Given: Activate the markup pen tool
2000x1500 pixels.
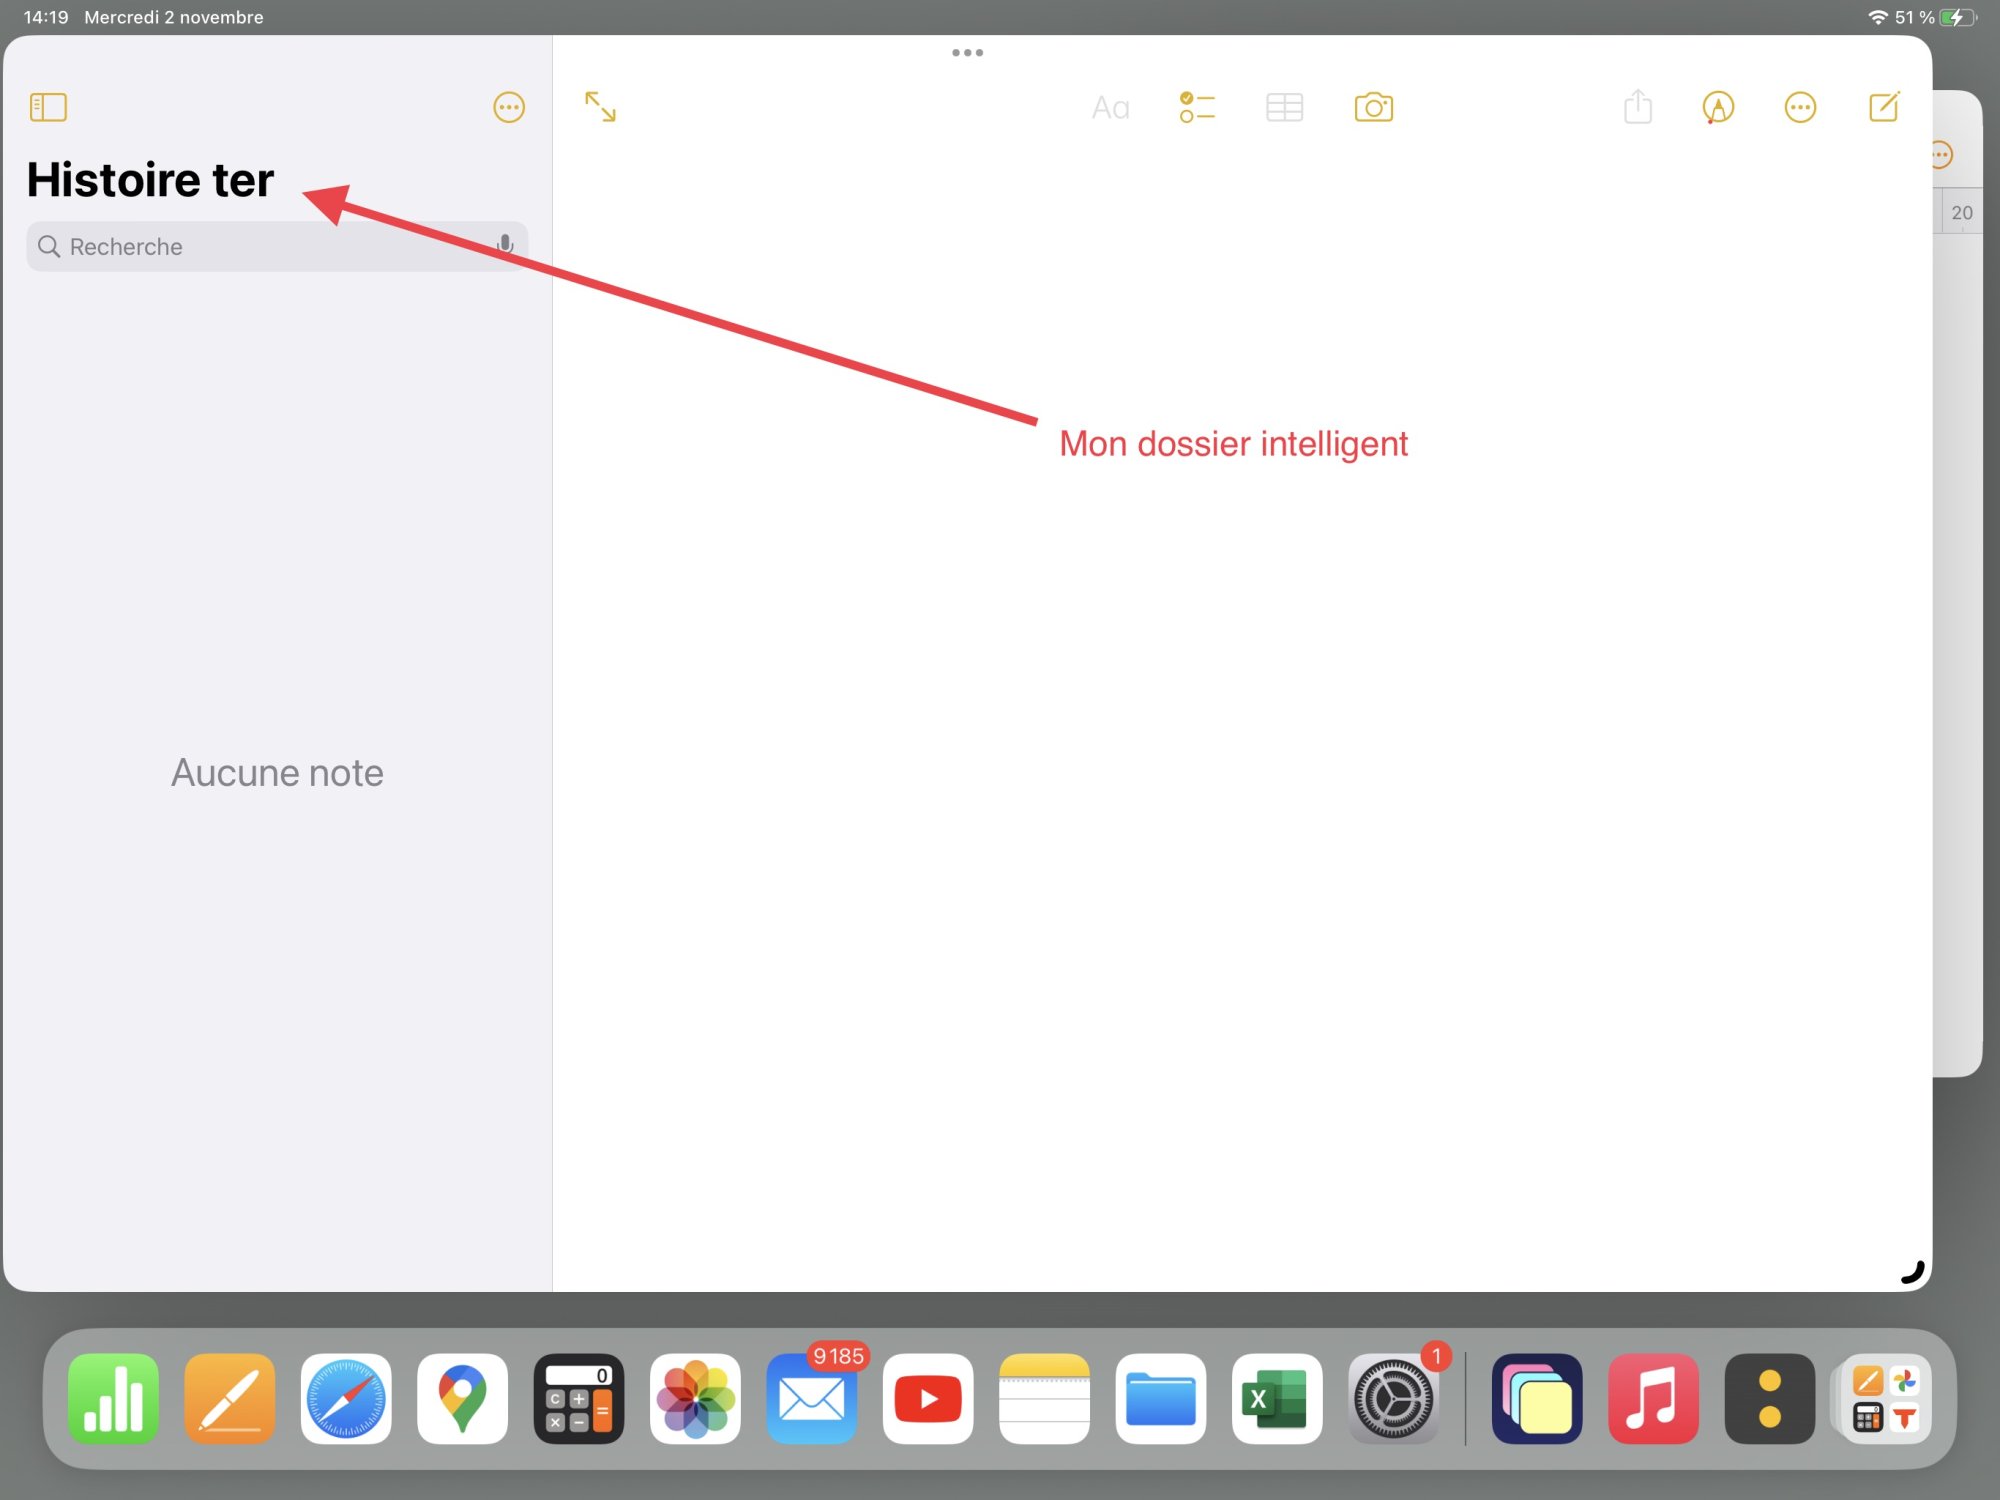Looking at the screenshot, I should (x=1718, y=107).
